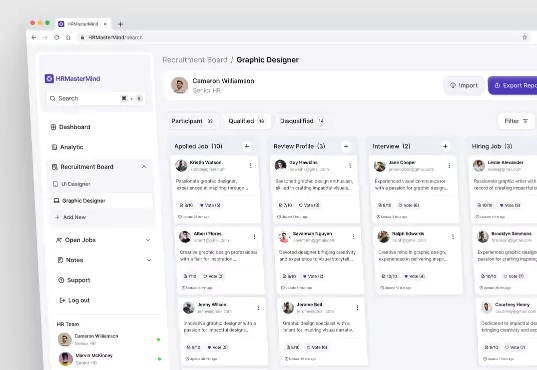Image resolution: width=537 pixels, height=370 pixels.
Task: Collapse the Recruitment Board section chevron
Action: [144, 167]
